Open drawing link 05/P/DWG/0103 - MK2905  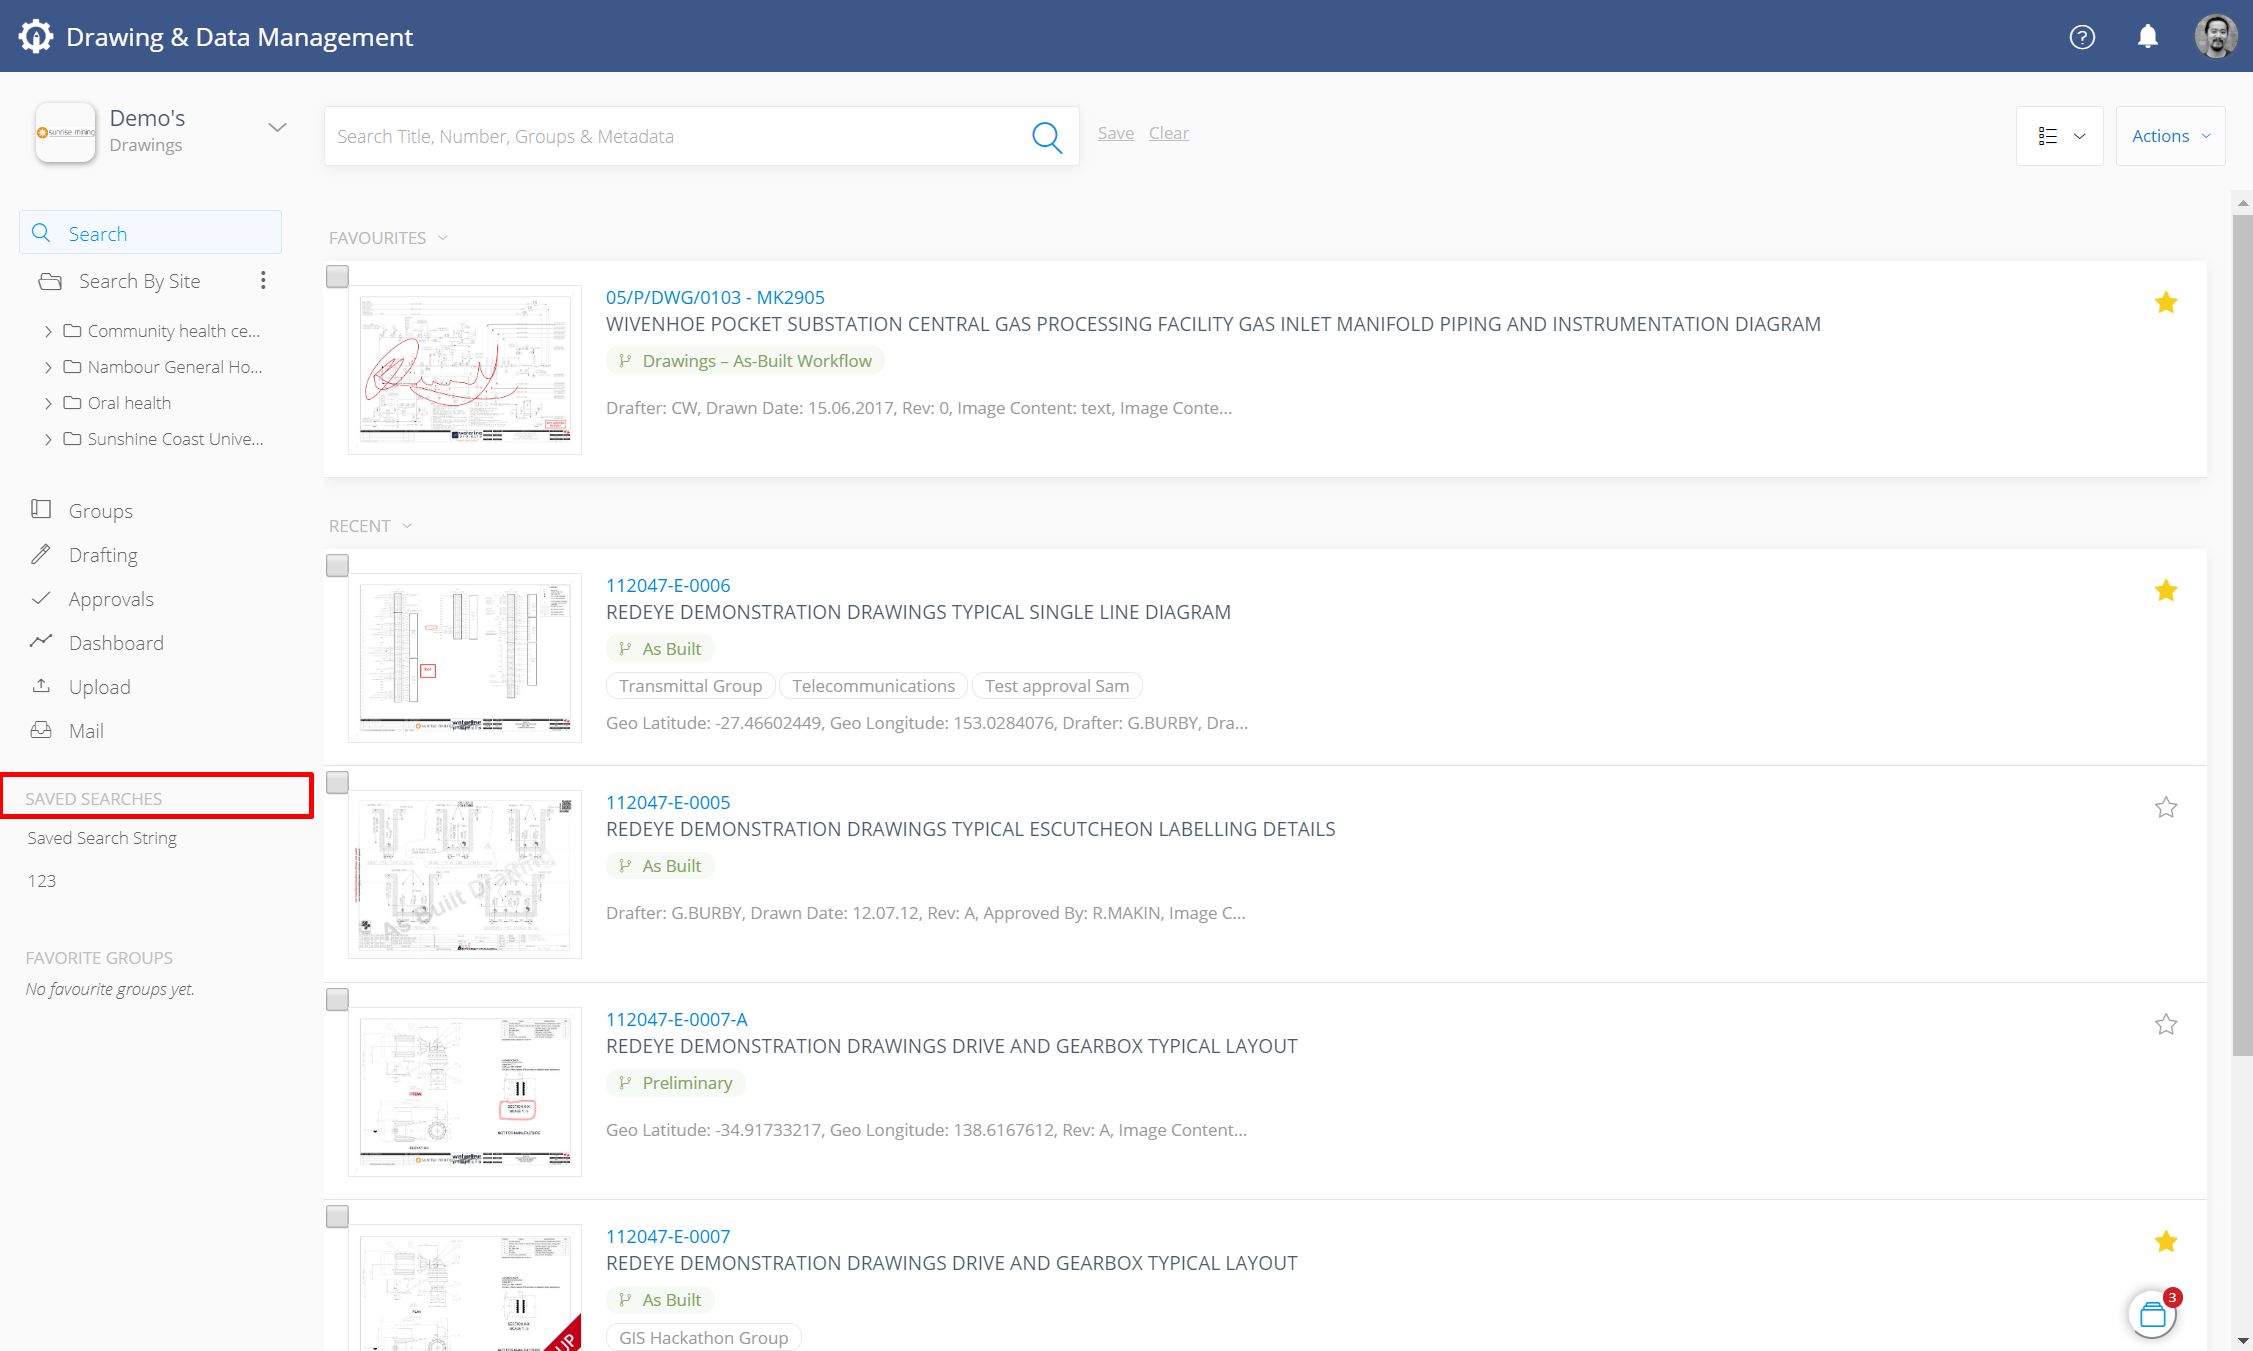click(715, 297)
